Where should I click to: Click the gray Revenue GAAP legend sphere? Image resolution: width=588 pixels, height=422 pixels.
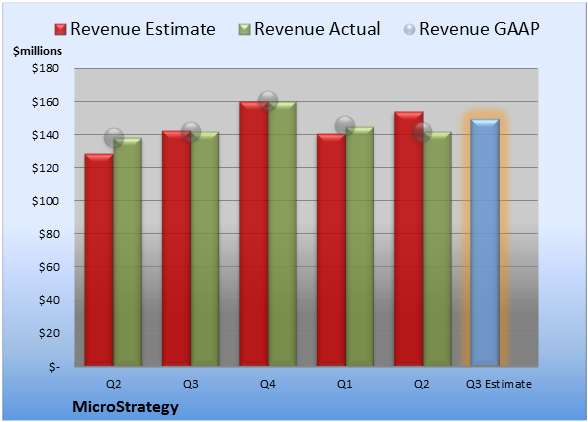pos(410,30)
